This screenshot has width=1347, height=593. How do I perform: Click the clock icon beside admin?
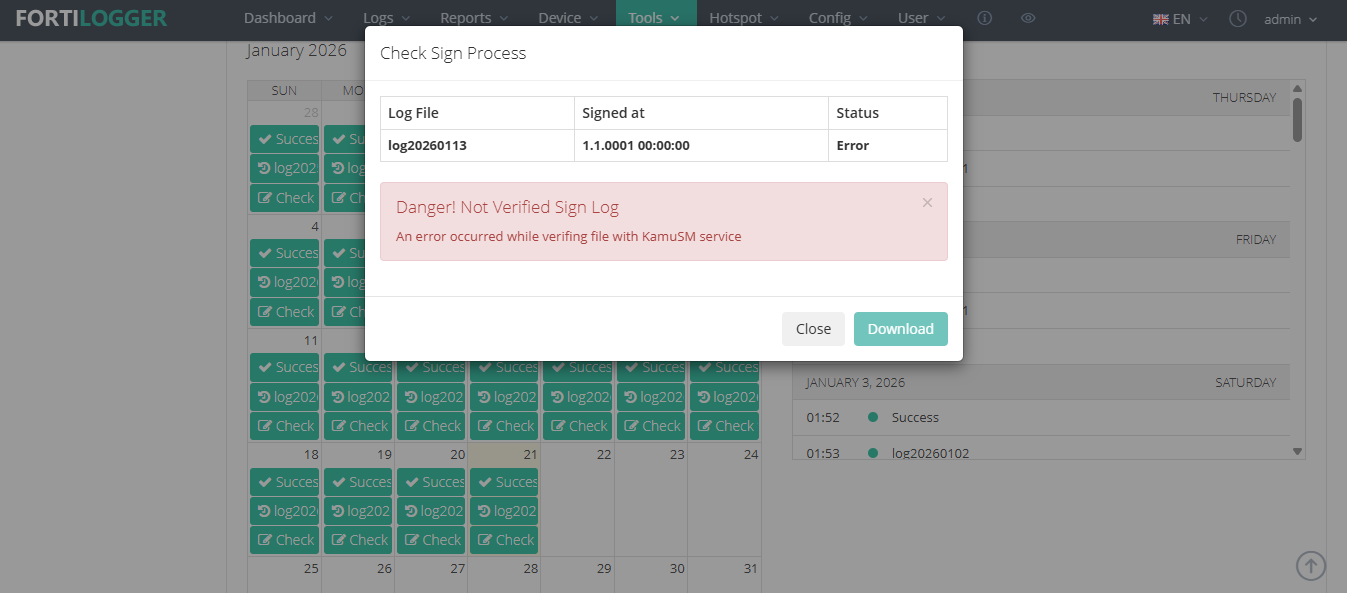(1238, 19)
